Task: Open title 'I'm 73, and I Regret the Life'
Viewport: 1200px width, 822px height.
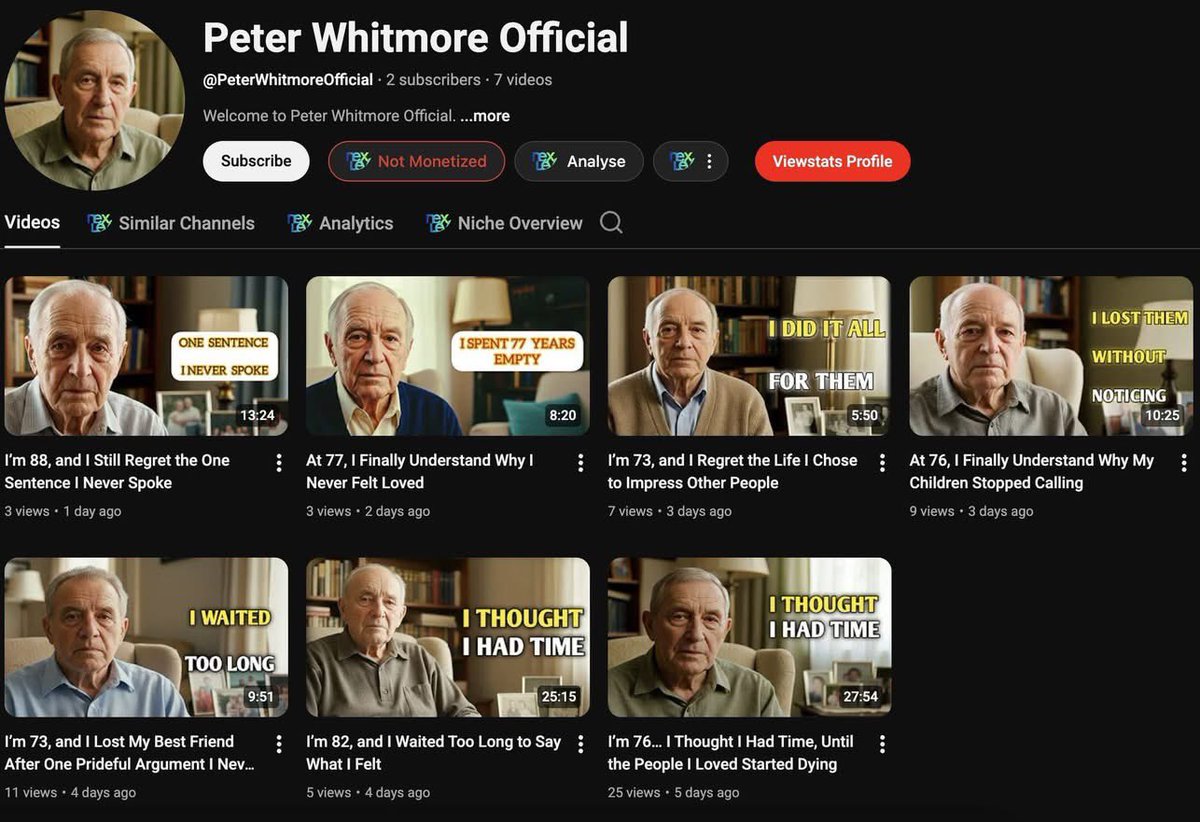Action: (733, 471)
